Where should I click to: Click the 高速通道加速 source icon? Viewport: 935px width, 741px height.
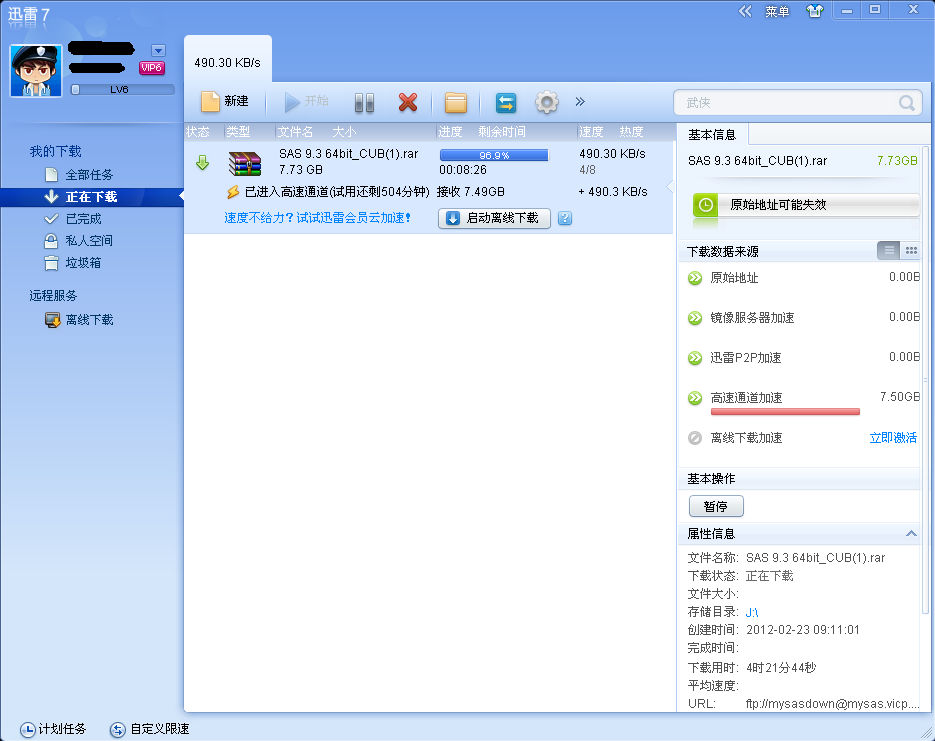click(x=695, y=398)
